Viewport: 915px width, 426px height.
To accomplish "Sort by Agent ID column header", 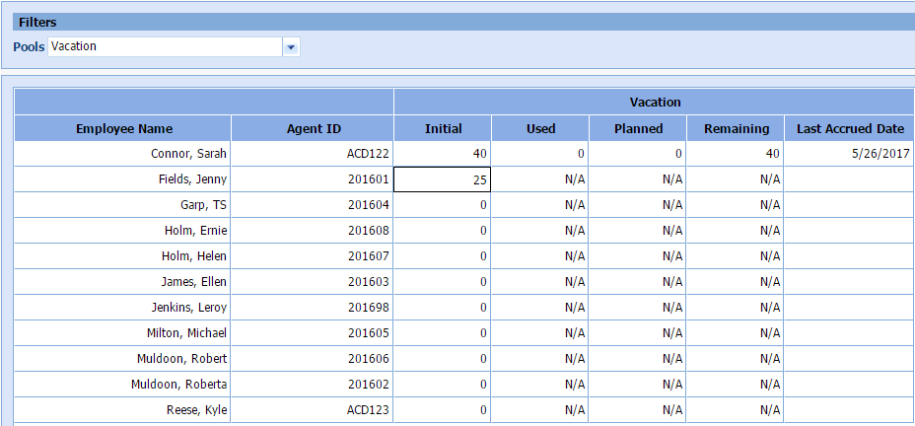I will (312, 129).
